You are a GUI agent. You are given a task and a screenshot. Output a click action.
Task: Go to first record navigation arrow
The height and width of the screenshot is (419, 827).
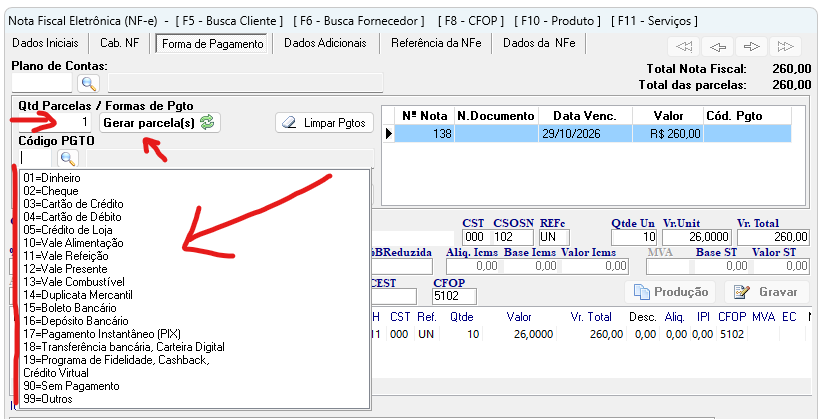[684, 46]
